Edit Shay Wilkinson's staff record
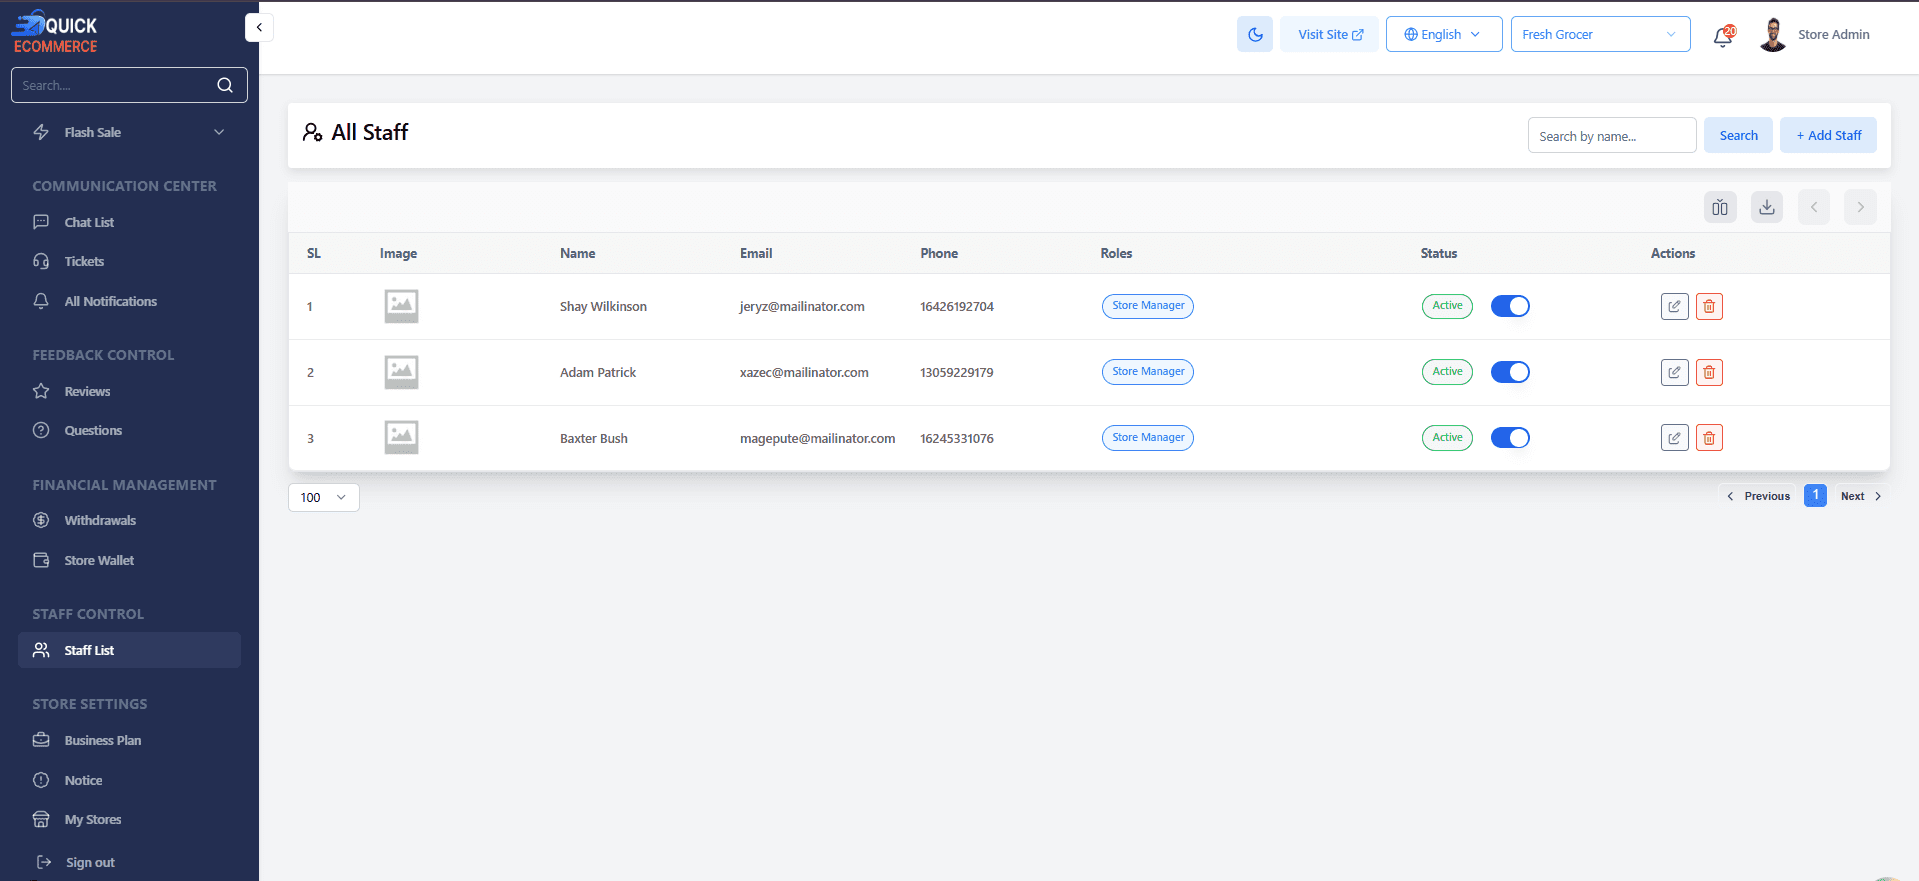Viewport: 1919px width, 881px height. pyautogui.click(x=1674, y=306)
